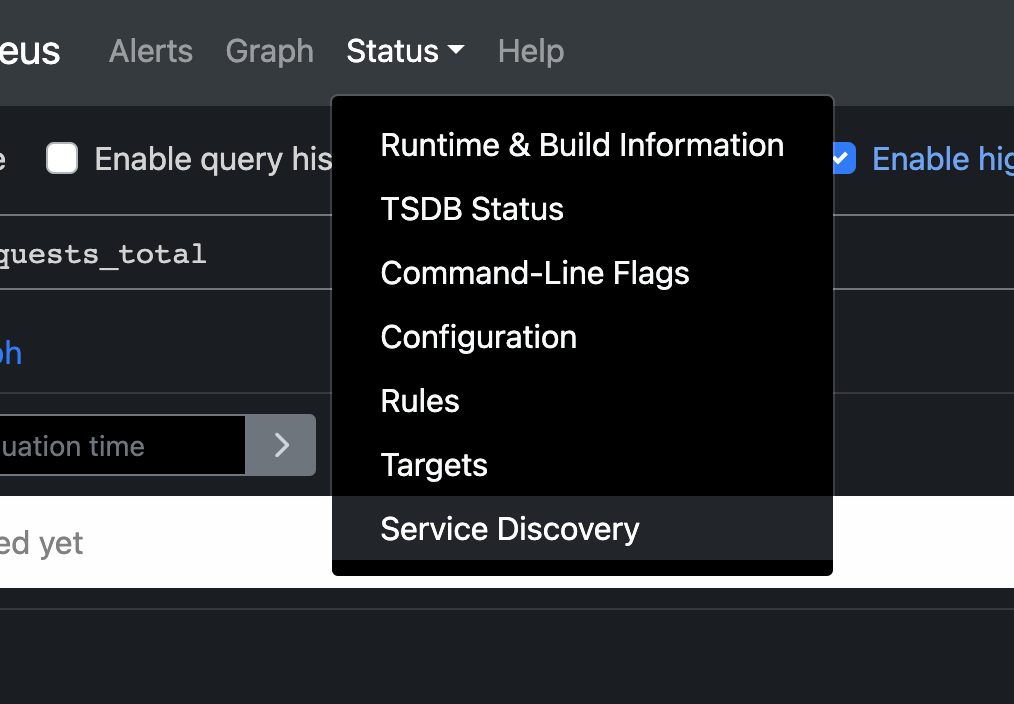This screenshot has height=704, width=1014.
Task: Toggle the Enable query history checkbox
Action: pyautogui.click(x=62, y=159)
